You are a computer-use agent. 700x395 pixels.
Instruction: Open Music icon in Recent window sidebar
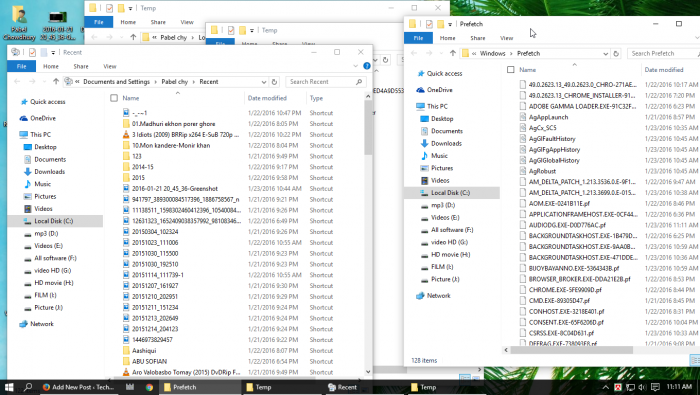click(x=28, y=184)
